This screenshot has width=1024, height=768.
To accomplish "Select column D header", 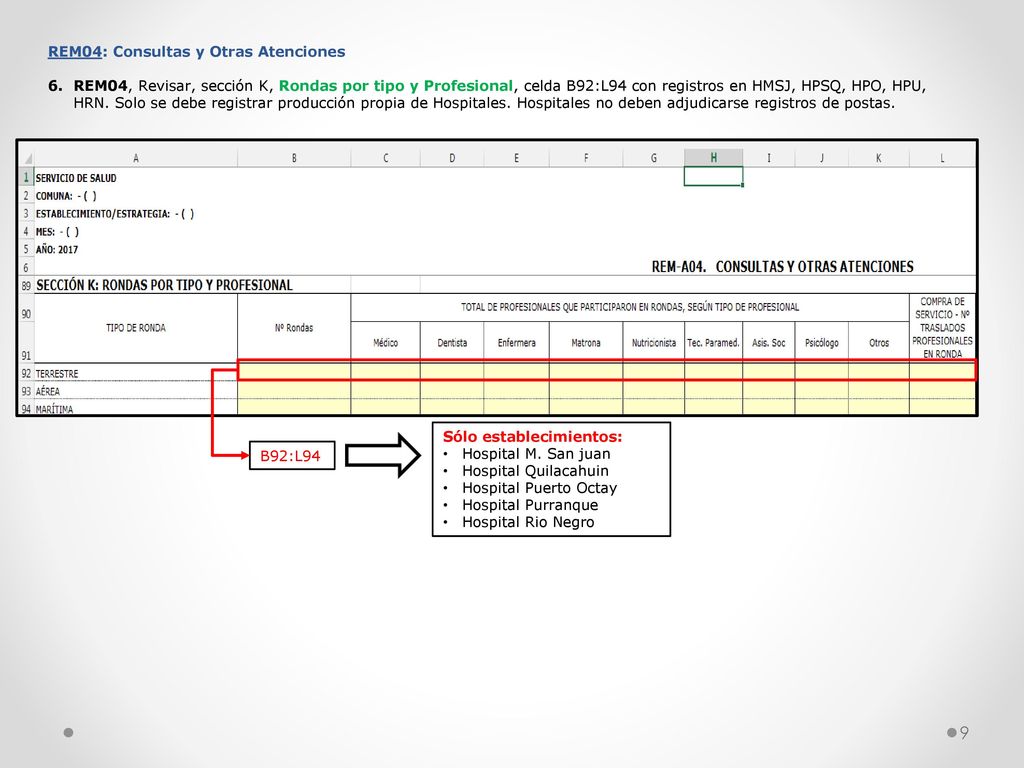I will (452, 158).
